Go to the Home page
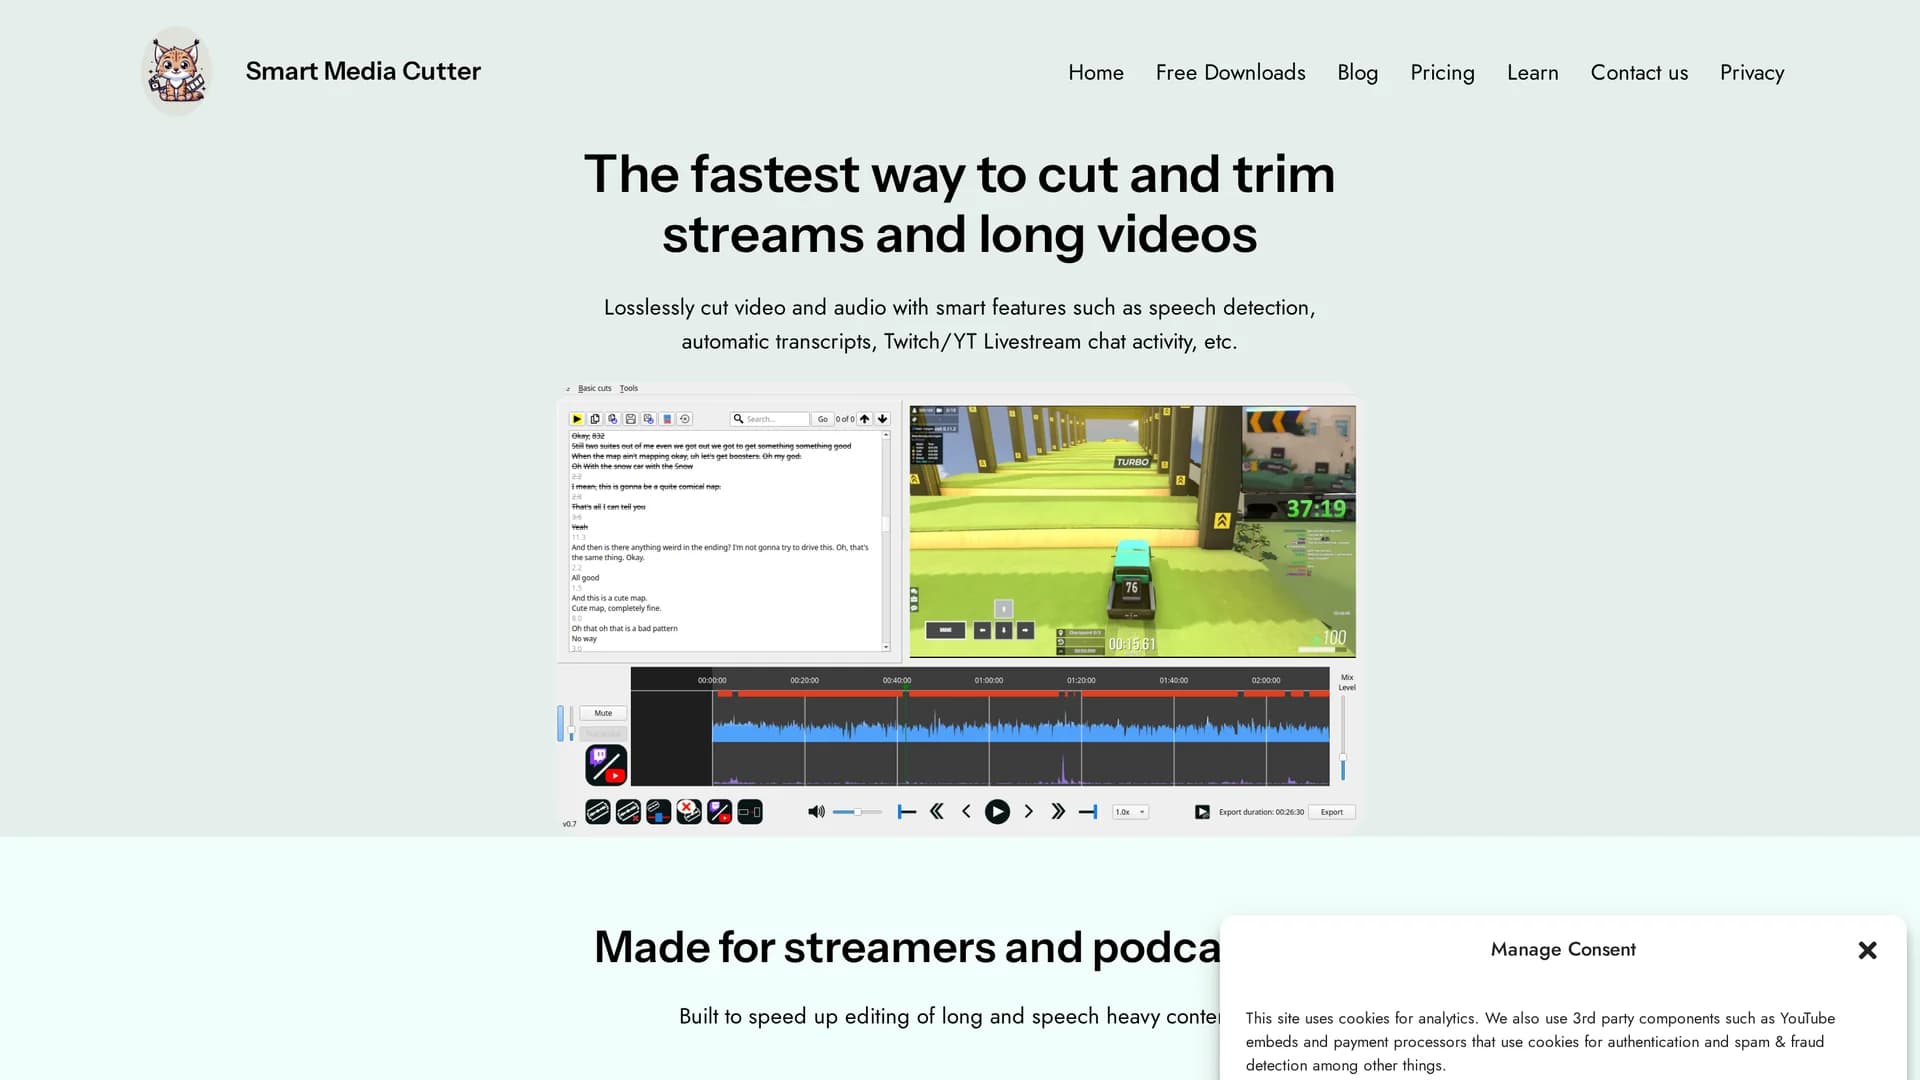The width and height of the screenshot is (1920, 1080). click(x=1096, y=72)
